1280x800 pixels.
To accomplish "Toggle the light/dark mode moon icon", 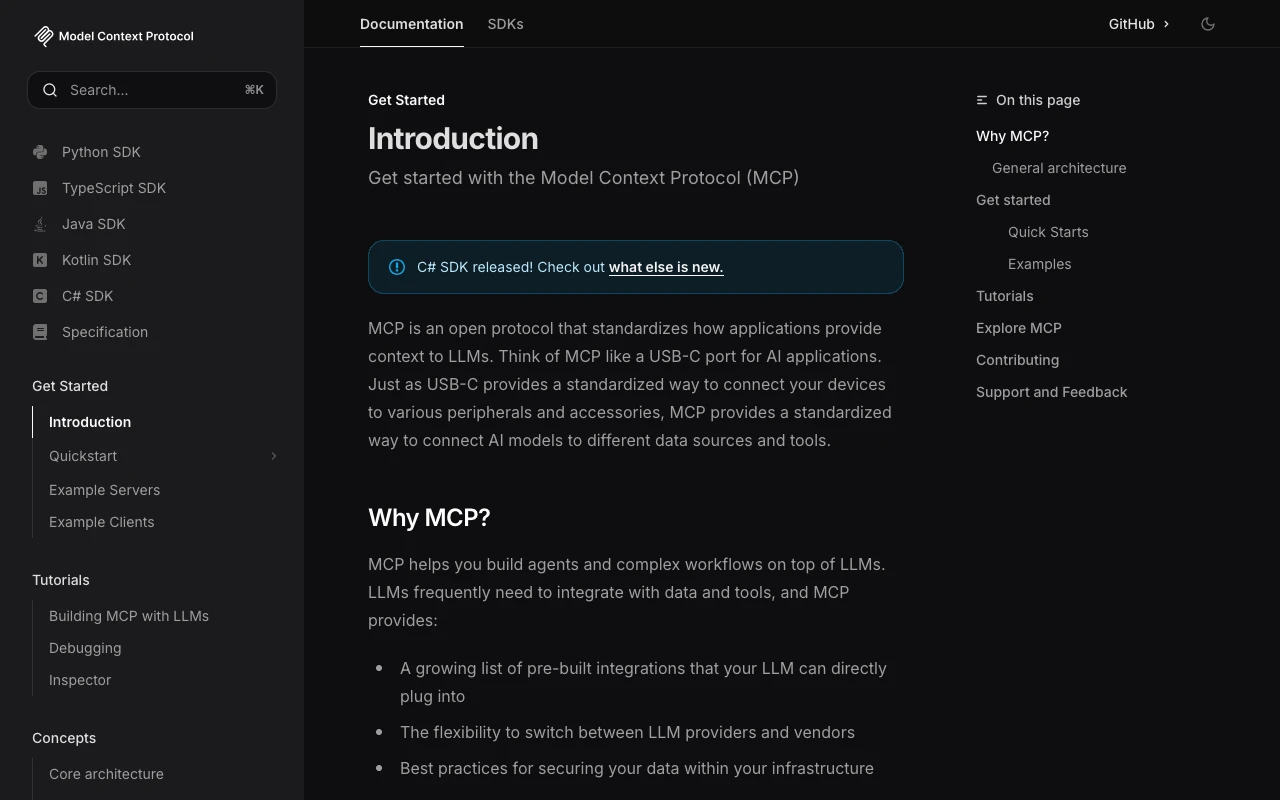I will coord(1208,24).
